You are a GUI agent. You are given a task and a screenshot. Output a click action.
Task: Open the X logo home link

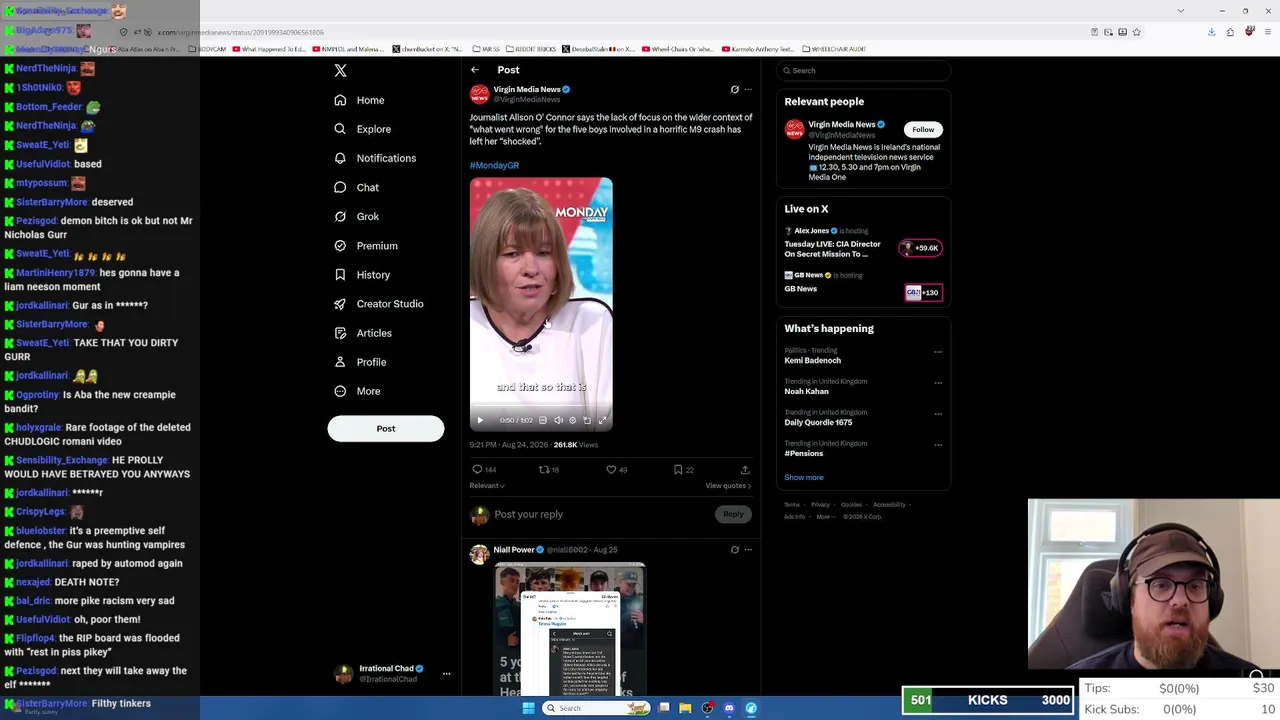(340, 71)
